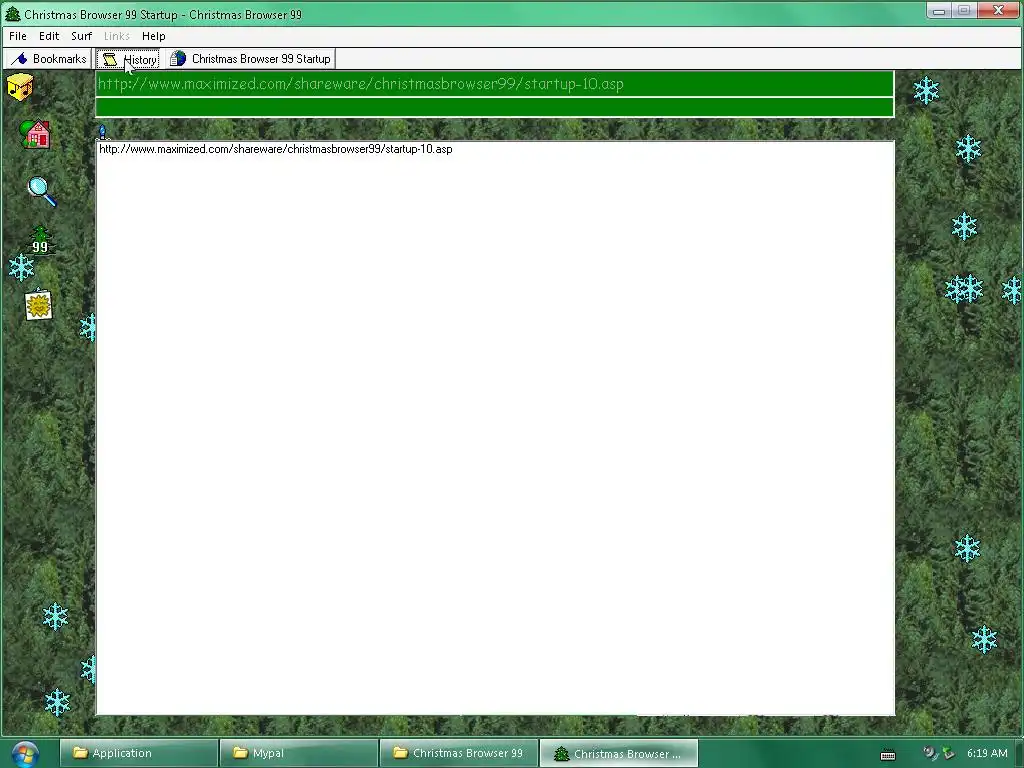Screen dimensions: 1024x768
Task: Click the Christmas Browser taskbar tree button
Action: 618,753
